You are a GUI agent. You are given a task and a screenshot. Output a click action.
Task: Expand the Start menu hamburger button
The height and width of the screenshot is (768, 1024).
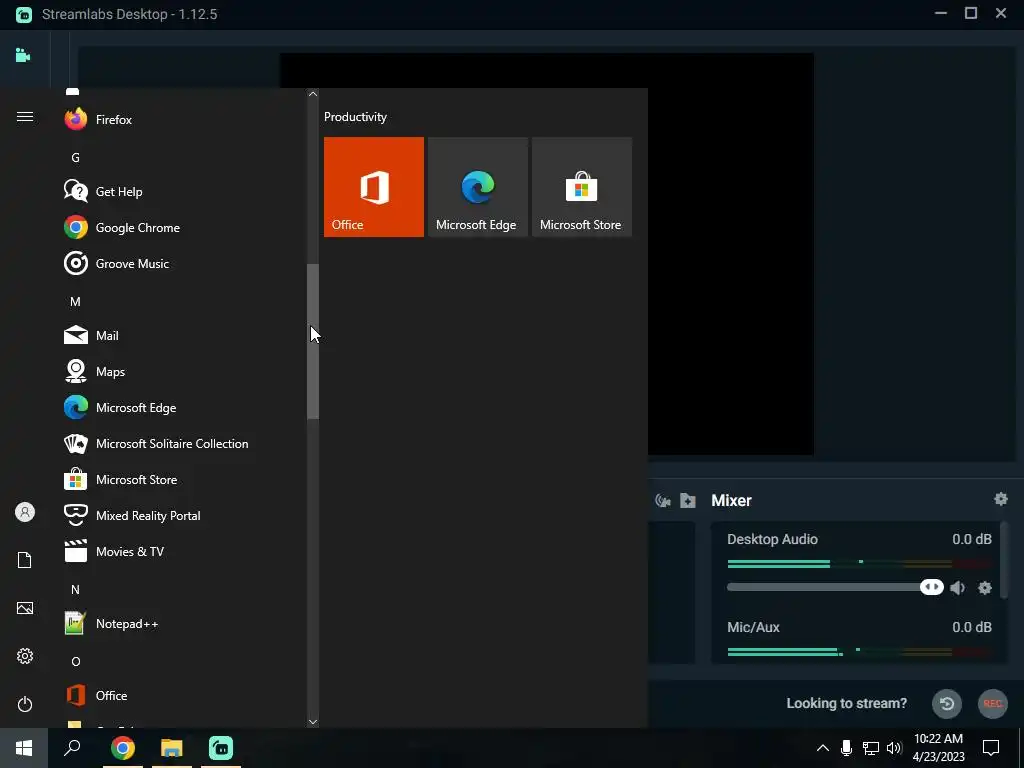pyautogui.click(x=25, y=116)
